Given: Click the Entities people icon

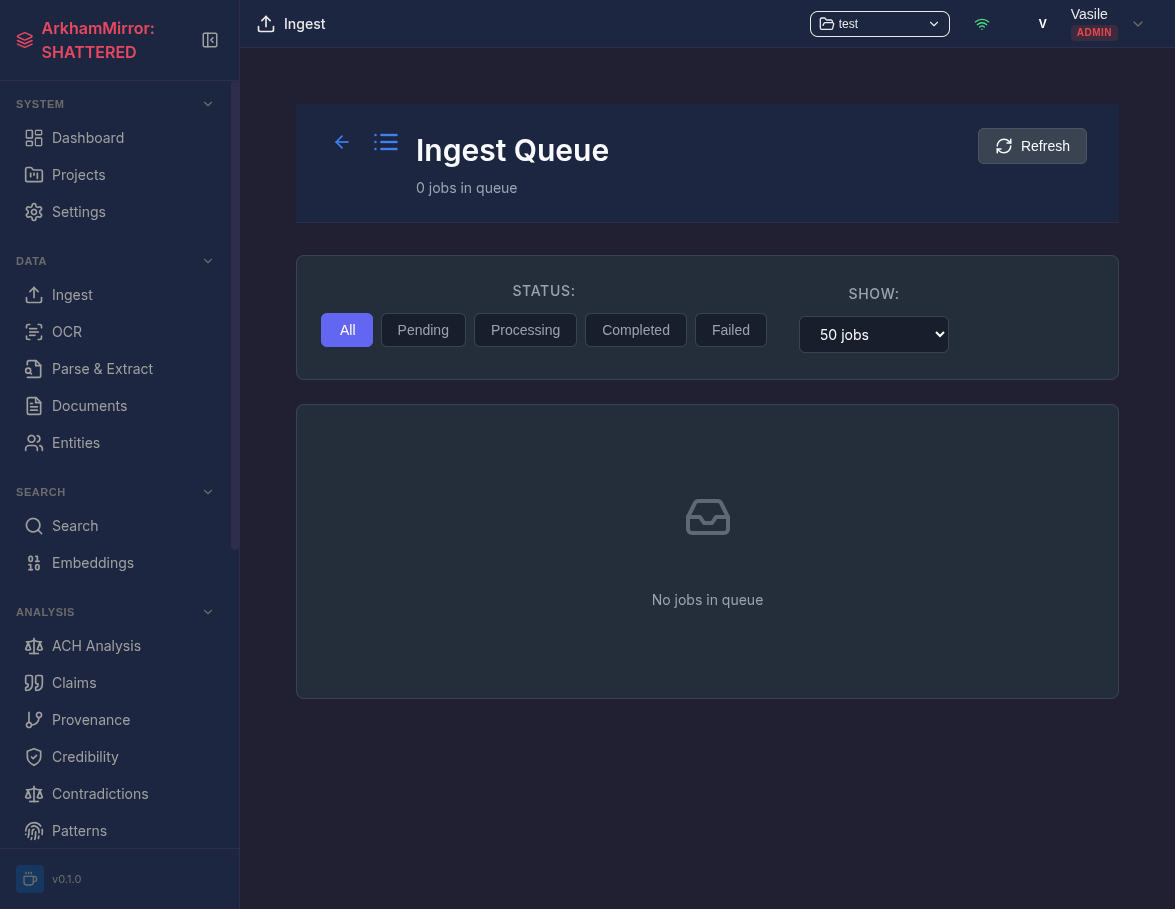Looking at the screenshot, I should coord(34,443).
